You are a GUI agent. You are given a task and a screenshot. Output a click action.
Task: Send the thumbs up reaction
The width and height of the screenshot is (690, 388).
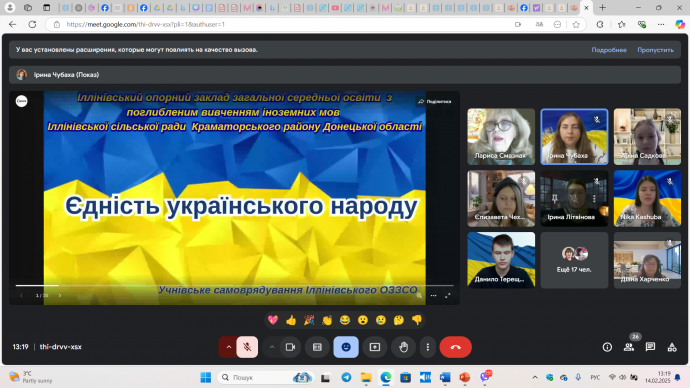tap(291, 320)
